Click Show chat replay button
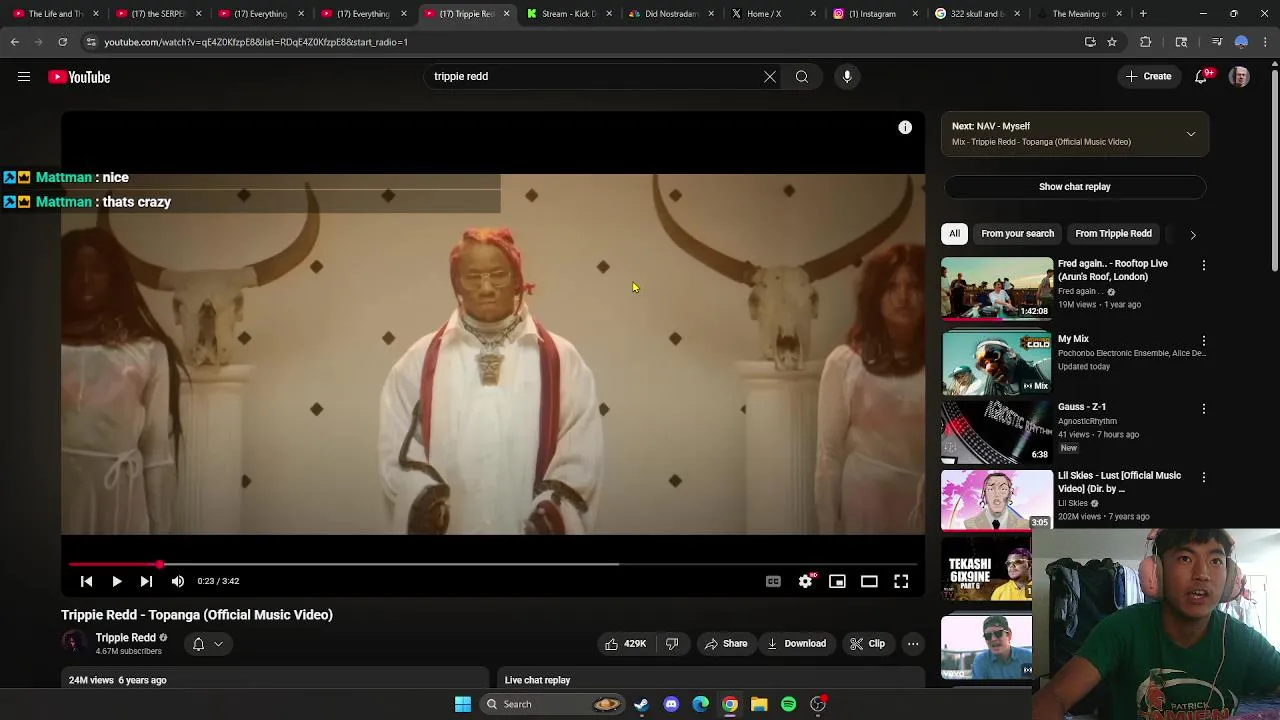This screenshot has width=1280, height=720. coord(1075,187)
